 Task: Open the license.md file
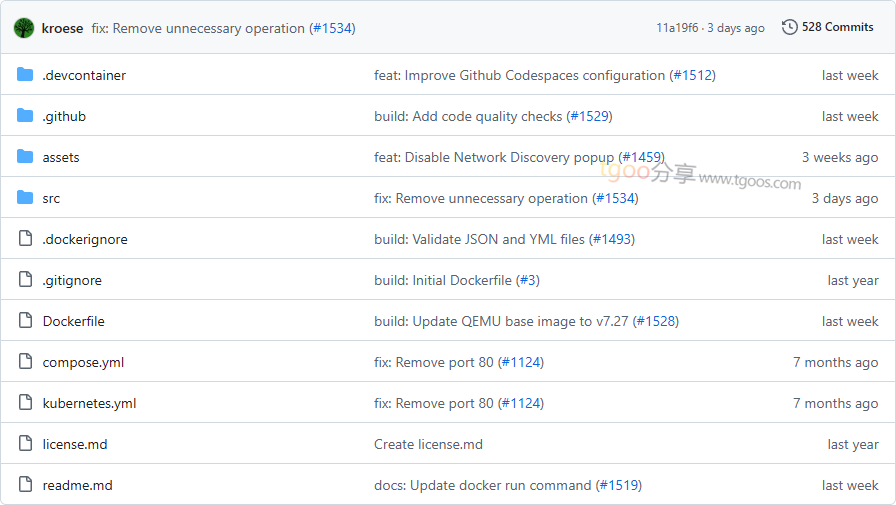pos(75,444)
